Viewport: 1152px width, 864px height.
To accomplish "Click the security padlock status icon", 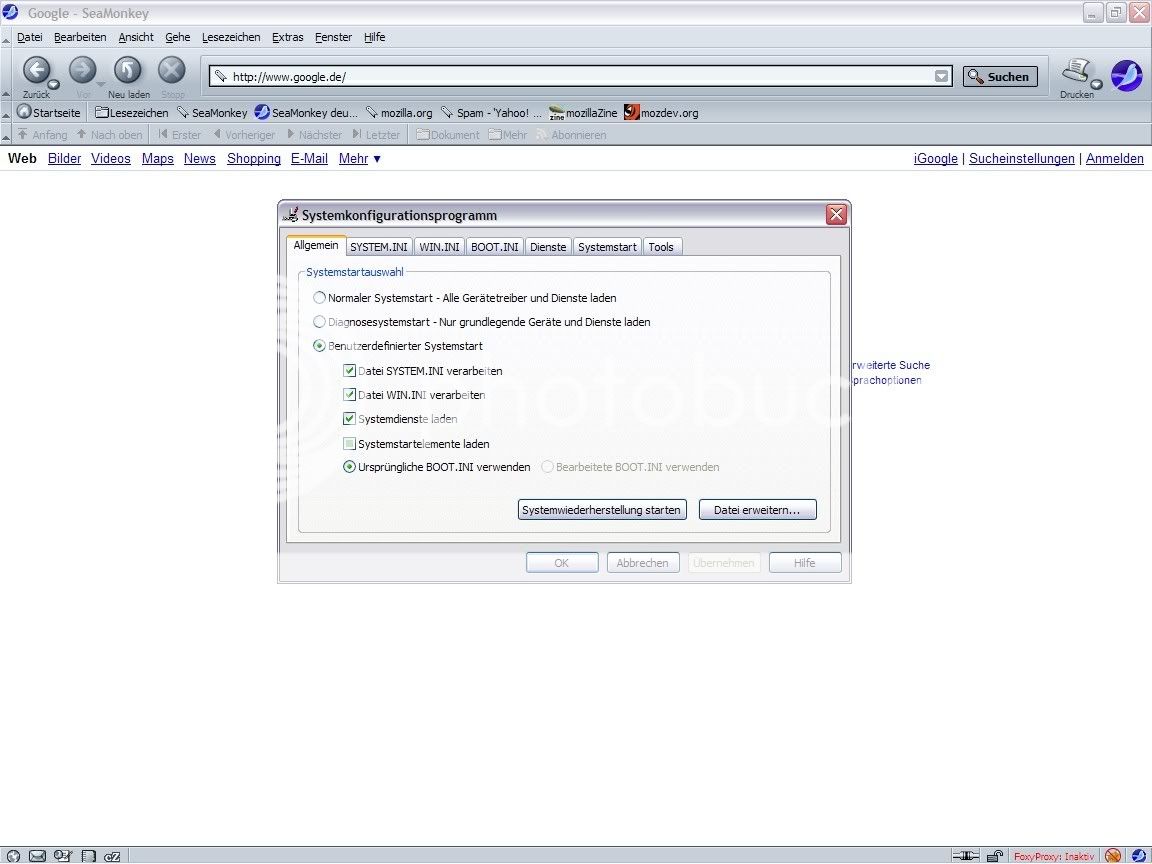I will (995, 856).
